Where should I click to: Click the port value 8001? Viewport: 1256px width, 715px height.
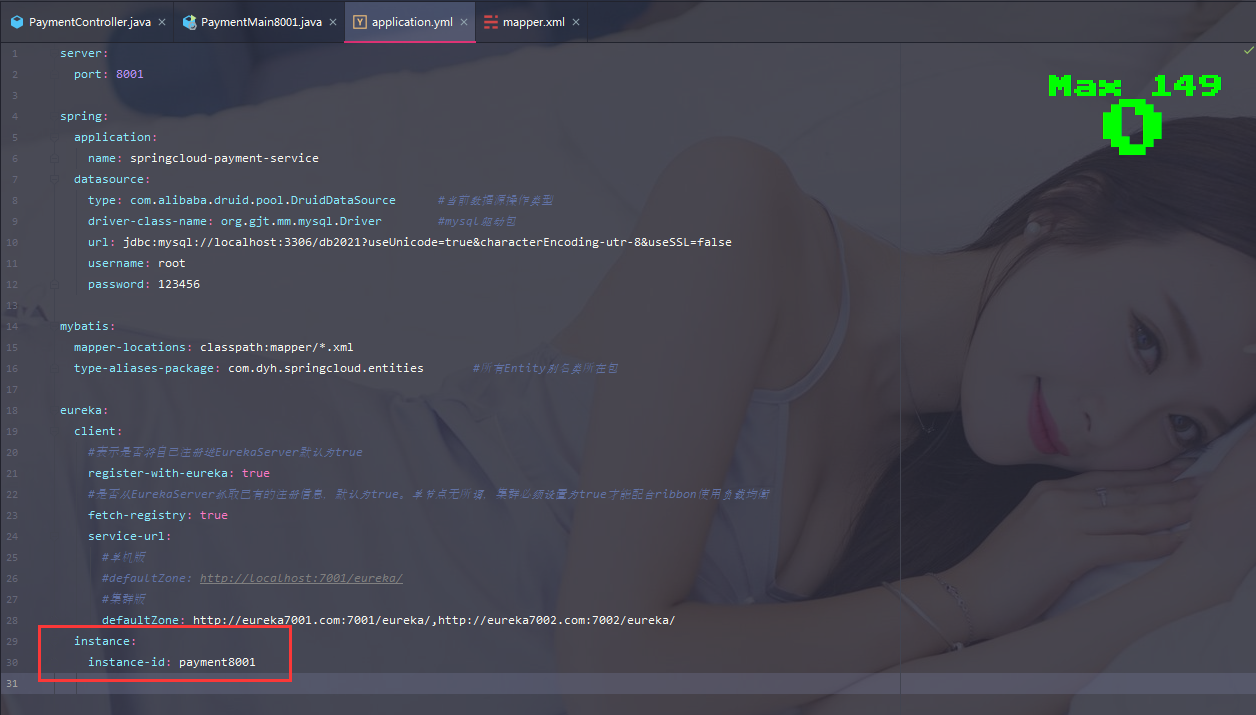tap(129, 73)
